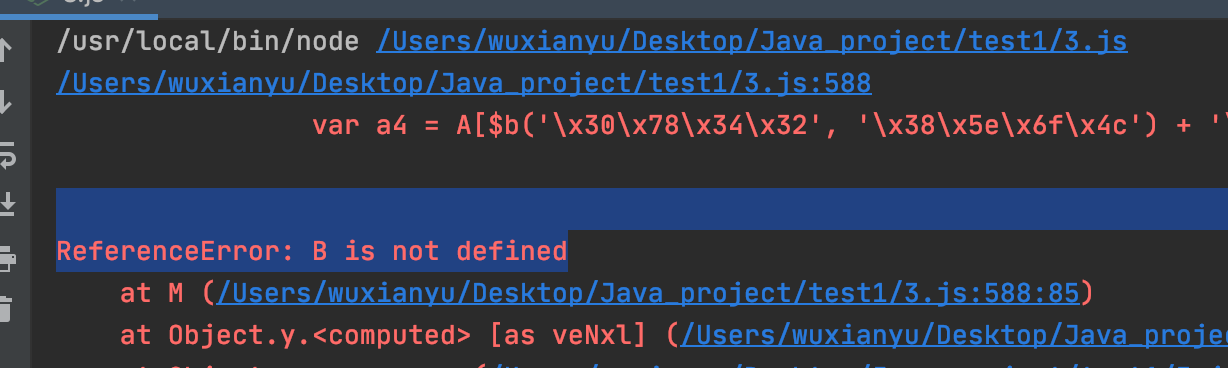Click the ReferenceError: B is not defined message

point(312,251)
